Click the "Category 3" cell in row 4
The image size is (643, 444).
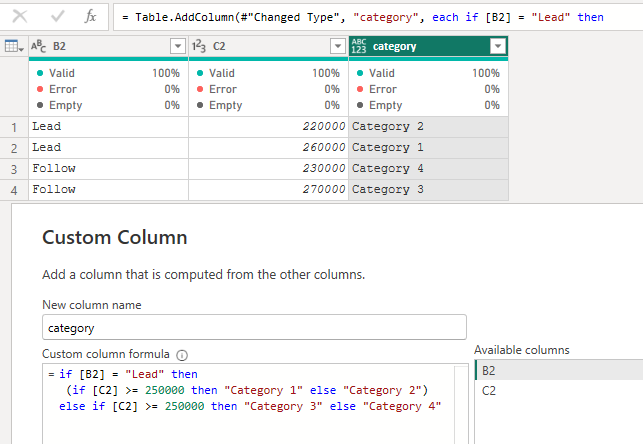[429, 189]
